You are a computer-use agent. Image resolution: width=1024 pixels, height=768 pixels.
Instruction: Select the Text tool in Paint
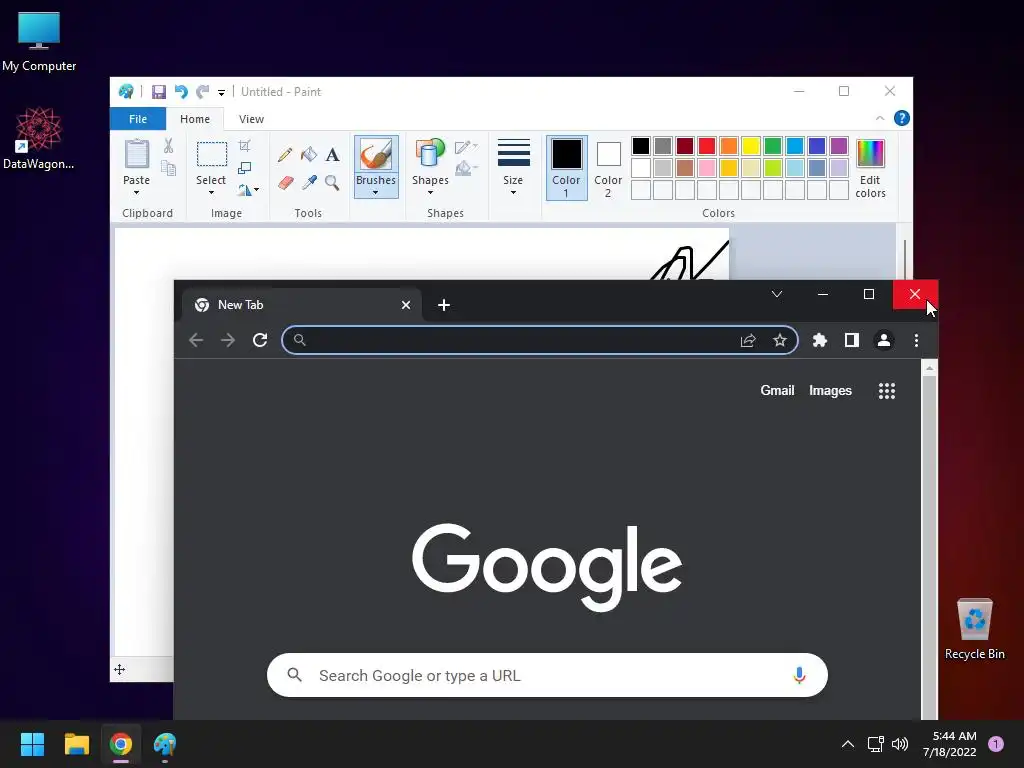332,155
